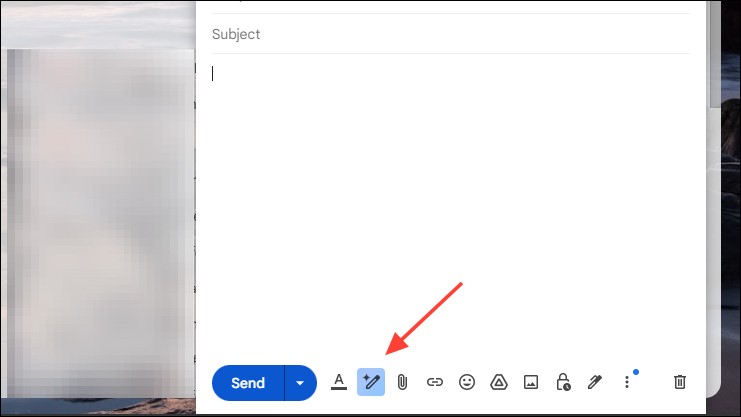The width and height of the screenshot is (741, 417).
Task: Discard the draft with the trash icon
Action: coord(680,382)
